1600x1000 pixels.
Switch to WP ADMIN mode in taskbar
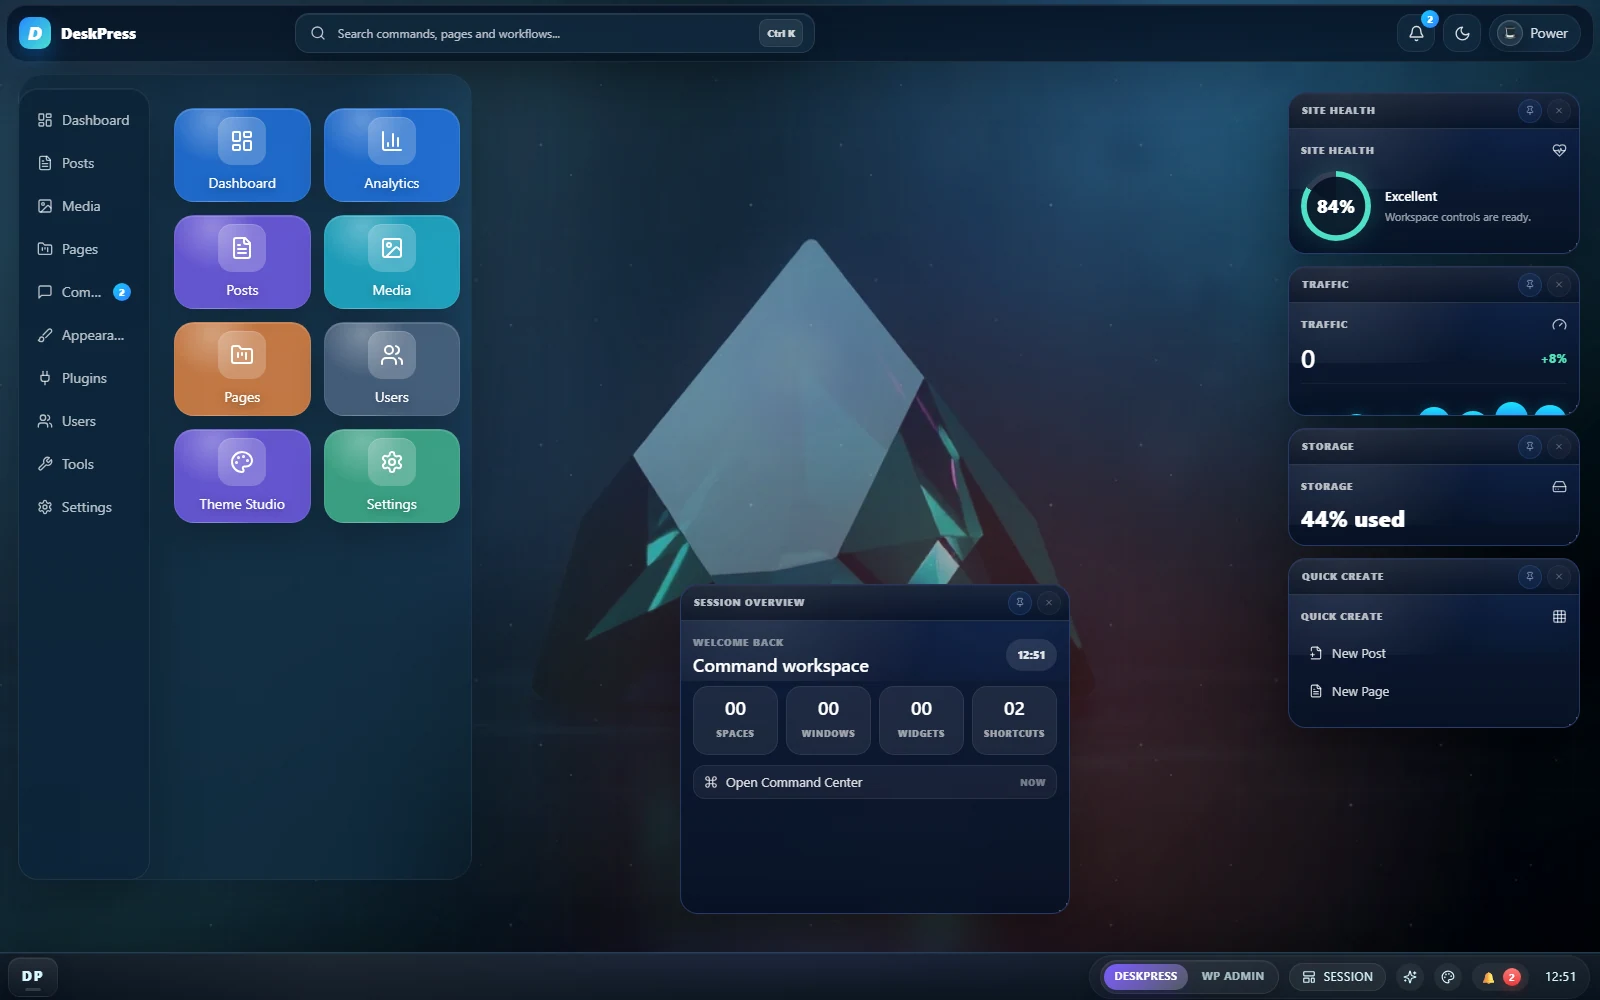click(1233, 976)
